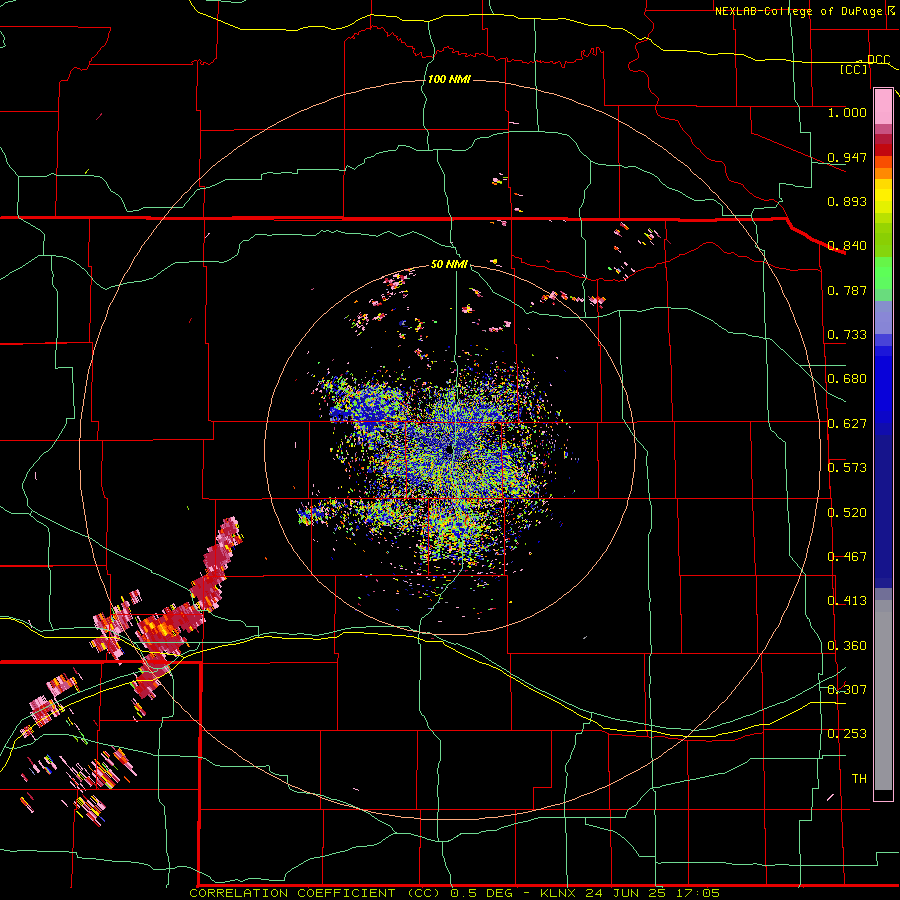The height and width of the screenshot is (900, 900).
Task: Click the 0.627 scale value
Action: (847, 424)
